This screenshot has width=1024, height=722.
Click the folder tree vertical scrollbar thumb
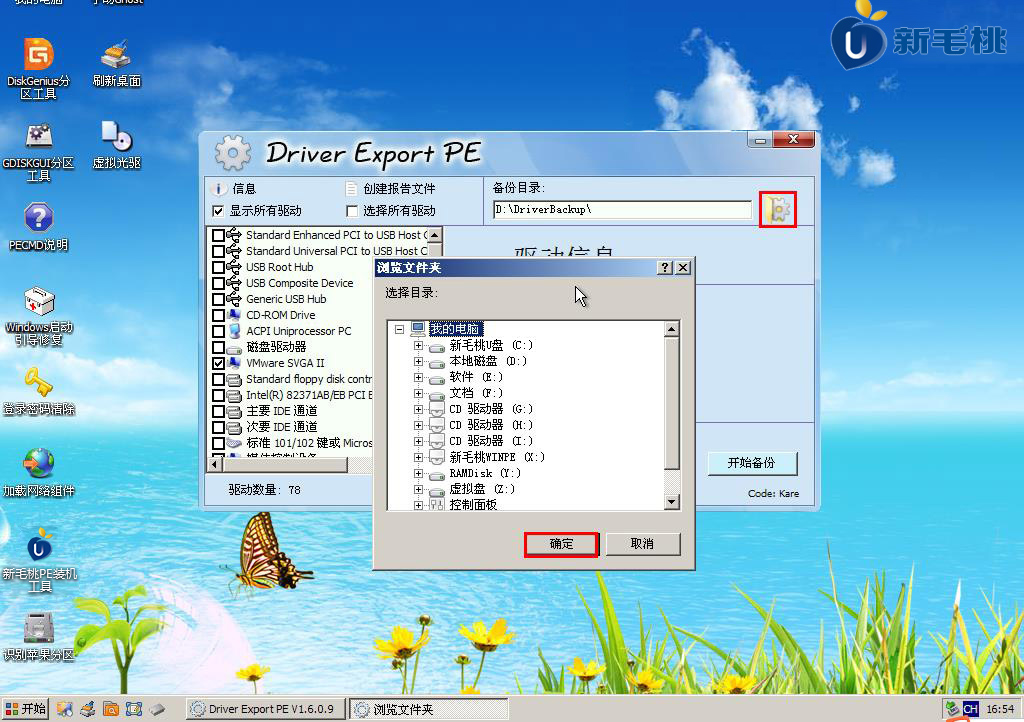point(671,403)
